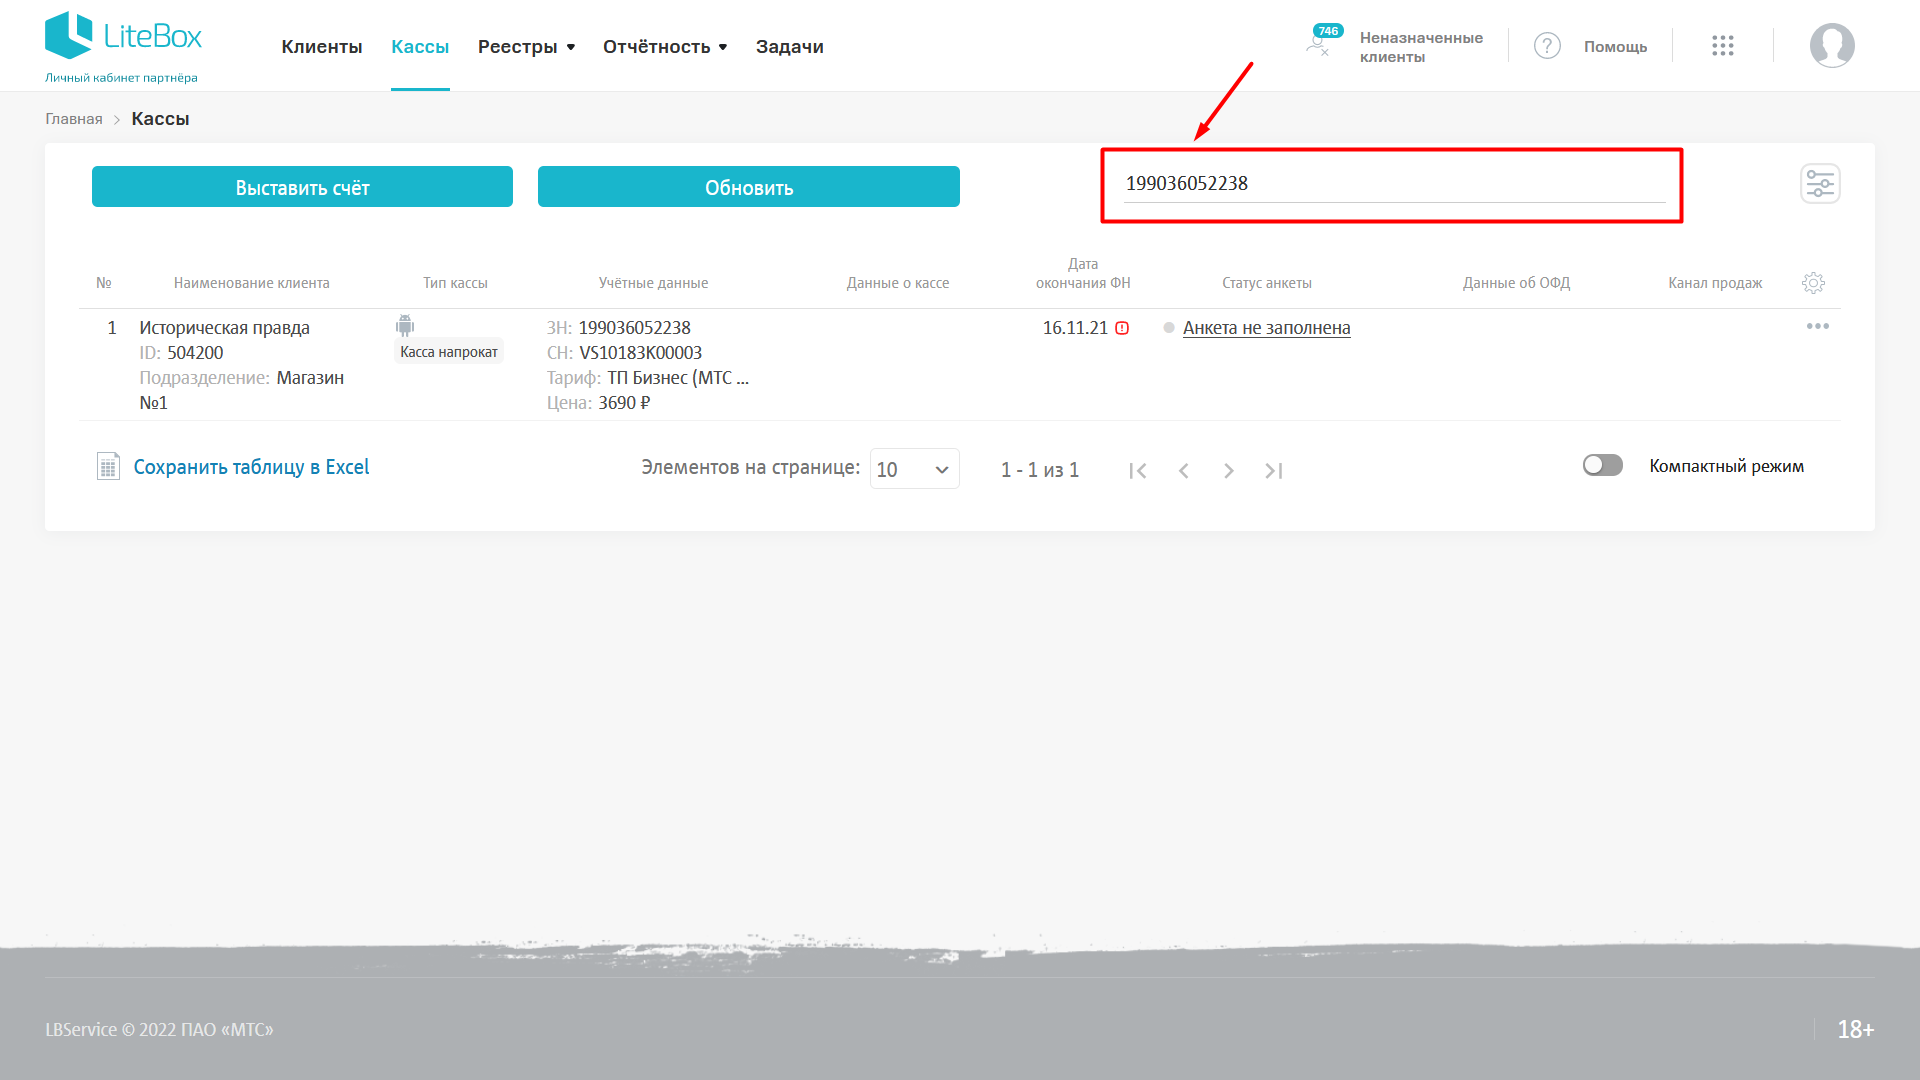Image resolution: width=1920 pixels, height=1080 pixels.
Task: Click the 18+ footer label
Action: tap(1855, 1029)
